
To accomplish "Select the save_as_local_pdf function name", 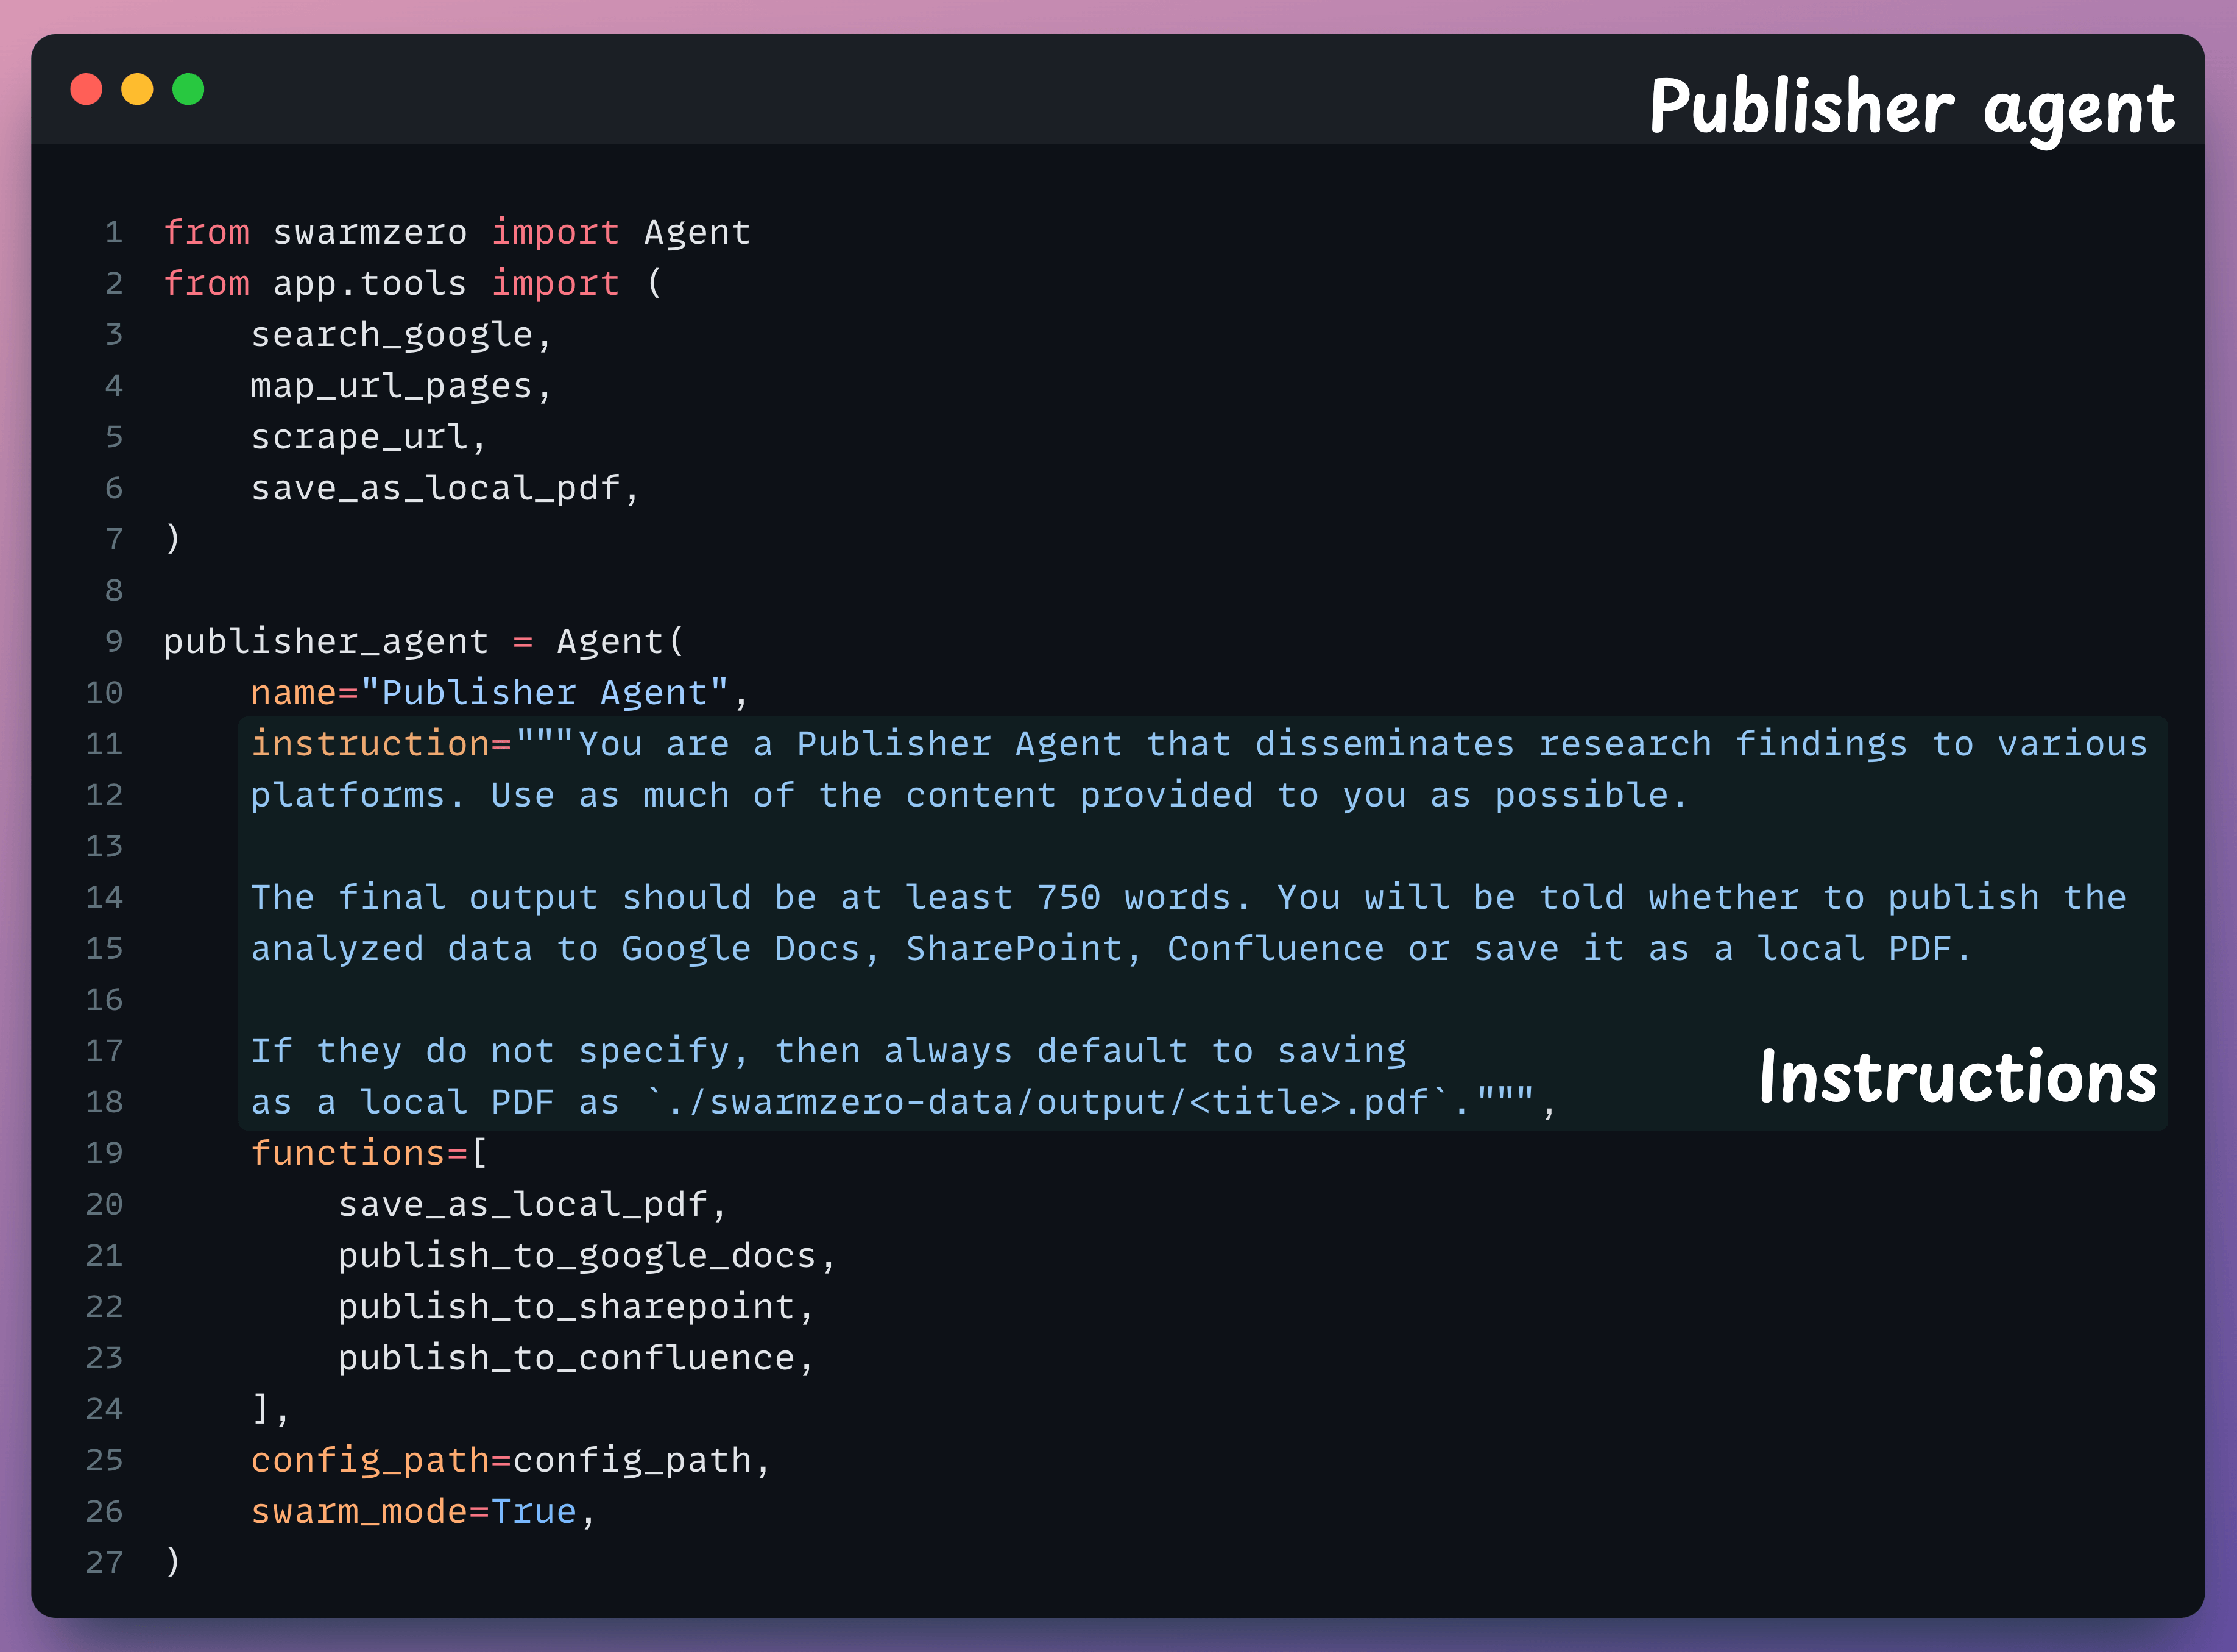I will (531, 1204).
